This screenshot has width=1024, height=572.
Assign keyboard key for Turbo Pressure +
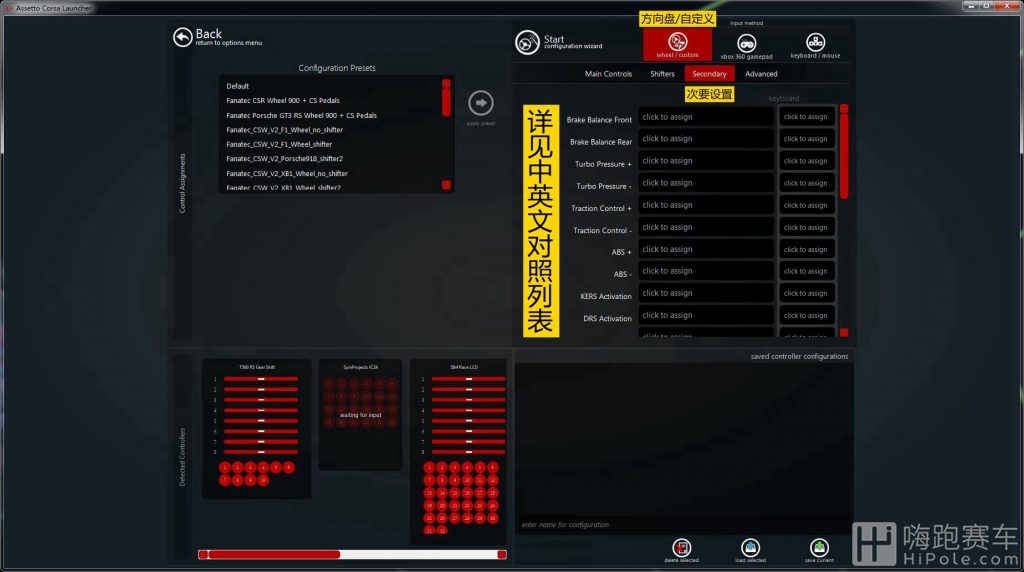(806, 161)
